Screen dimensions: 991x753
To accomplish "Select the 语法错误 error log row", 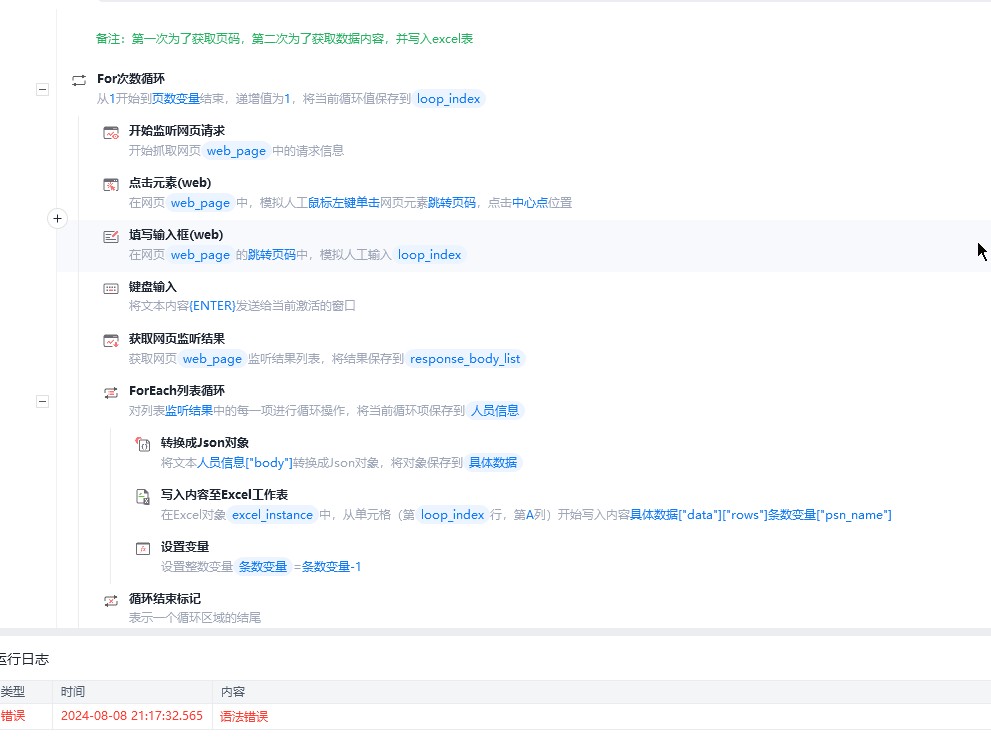I will [496, 716].
